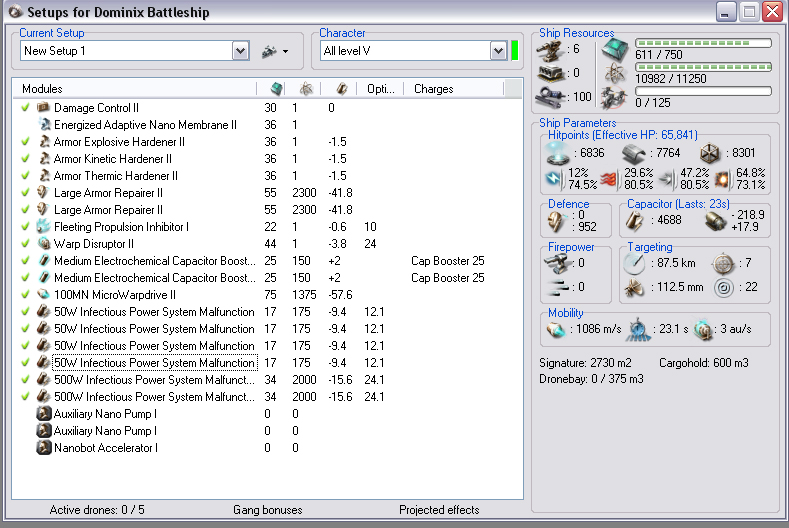Viewport: 789px width, 528px height.
Task: Click the CPU resource icon
Action: (x=615, y=48)
